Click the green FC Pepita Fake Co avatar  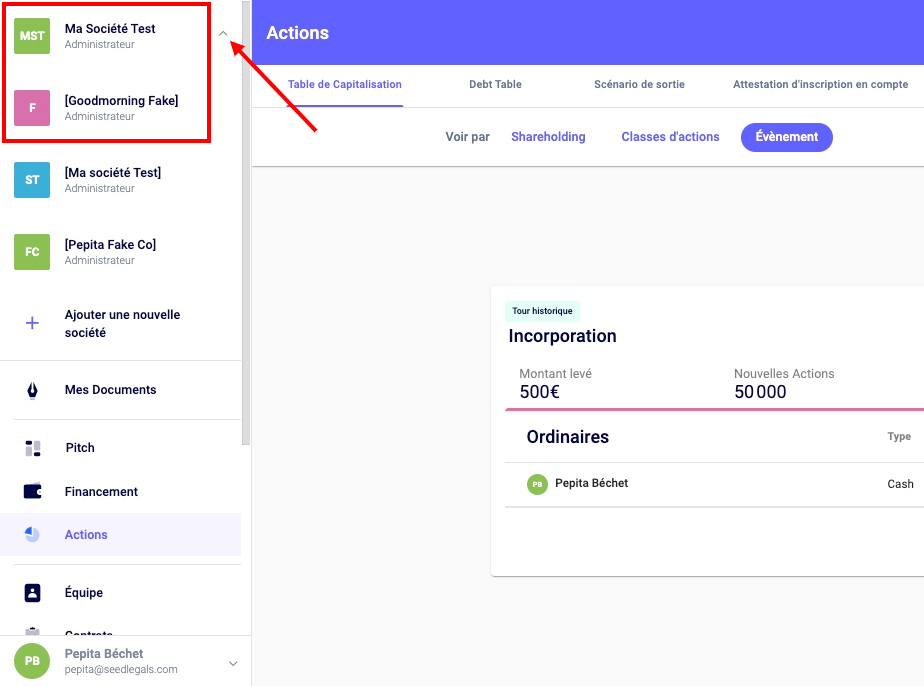point(32,252)
